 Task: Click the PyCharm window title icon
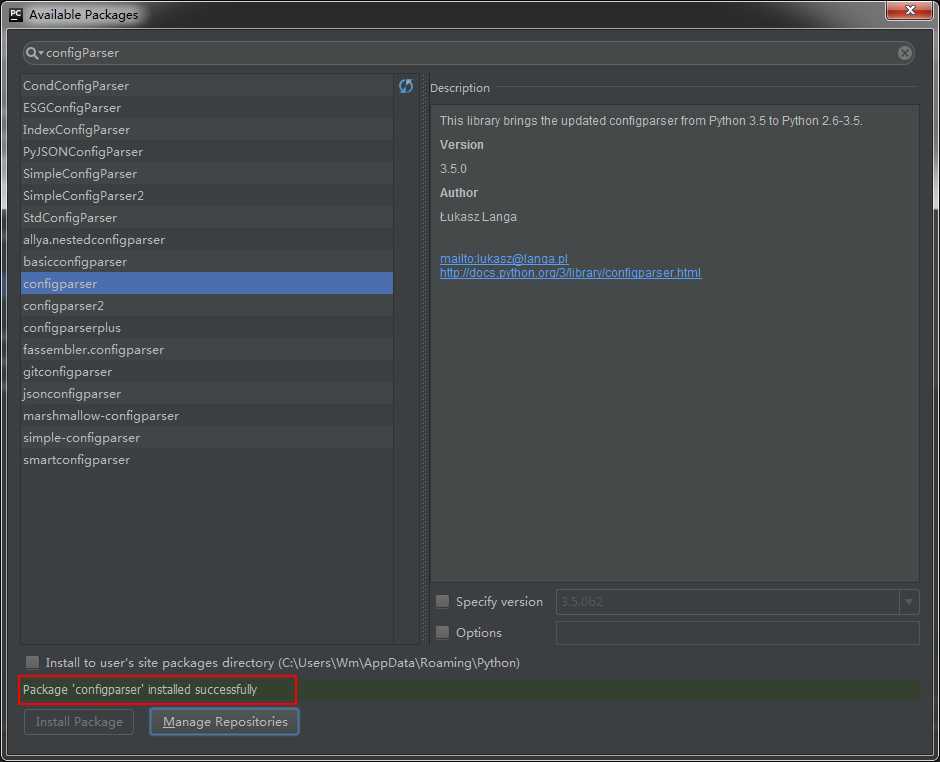click(x=16, y=14)
